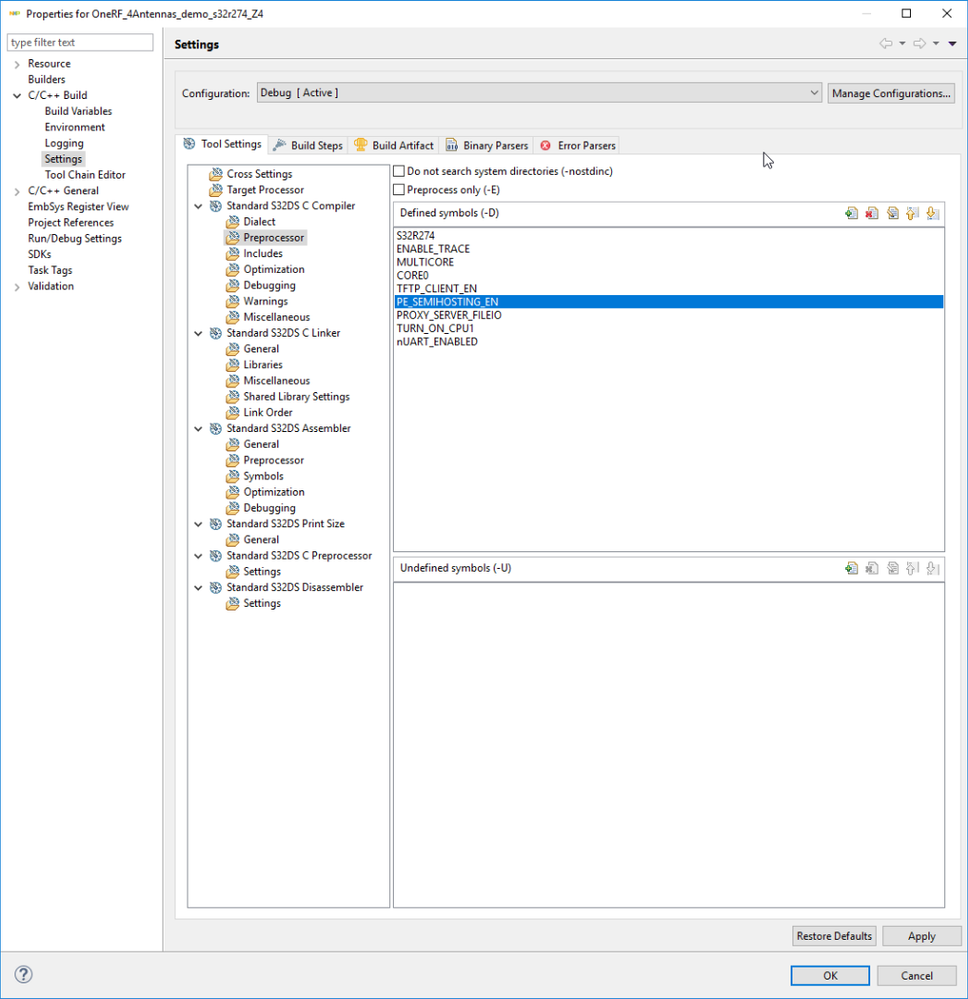Open help with the question mark icon
The height and width of the screenshot is (999, 968).
point(24,974)
